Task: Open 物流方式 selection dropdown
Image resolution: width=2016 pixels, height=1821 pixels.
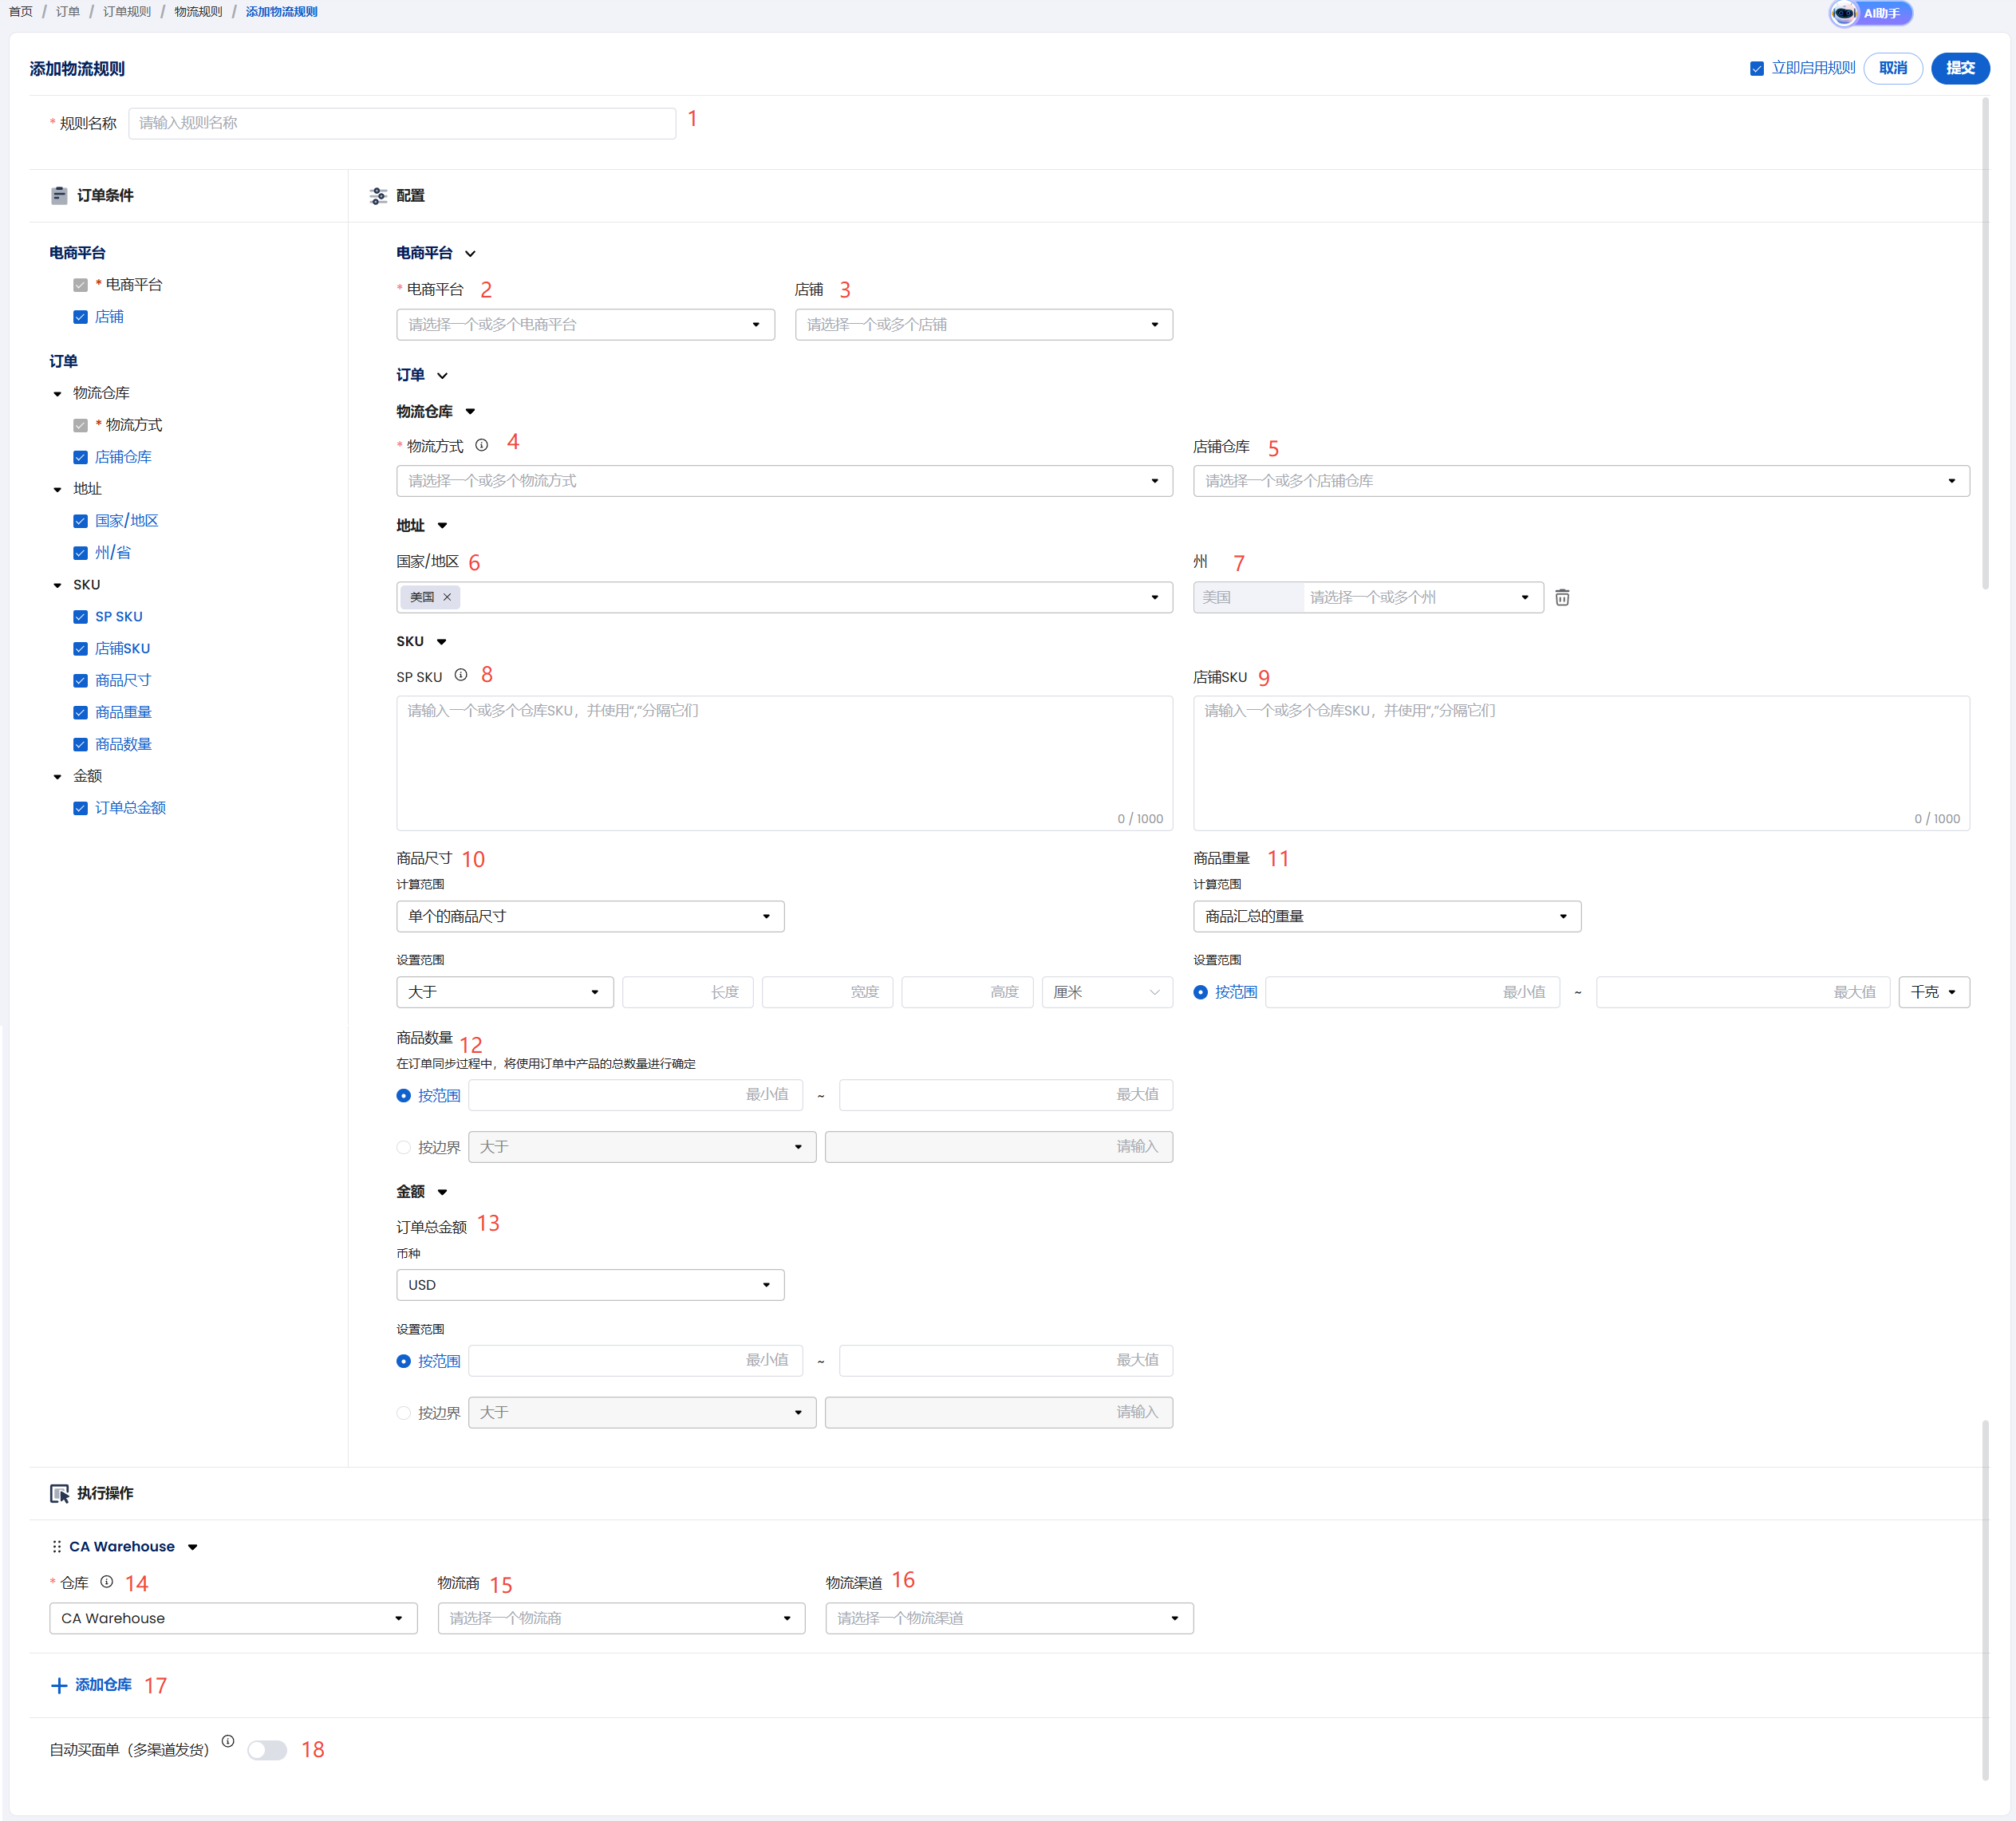Action: coord(785,481)
